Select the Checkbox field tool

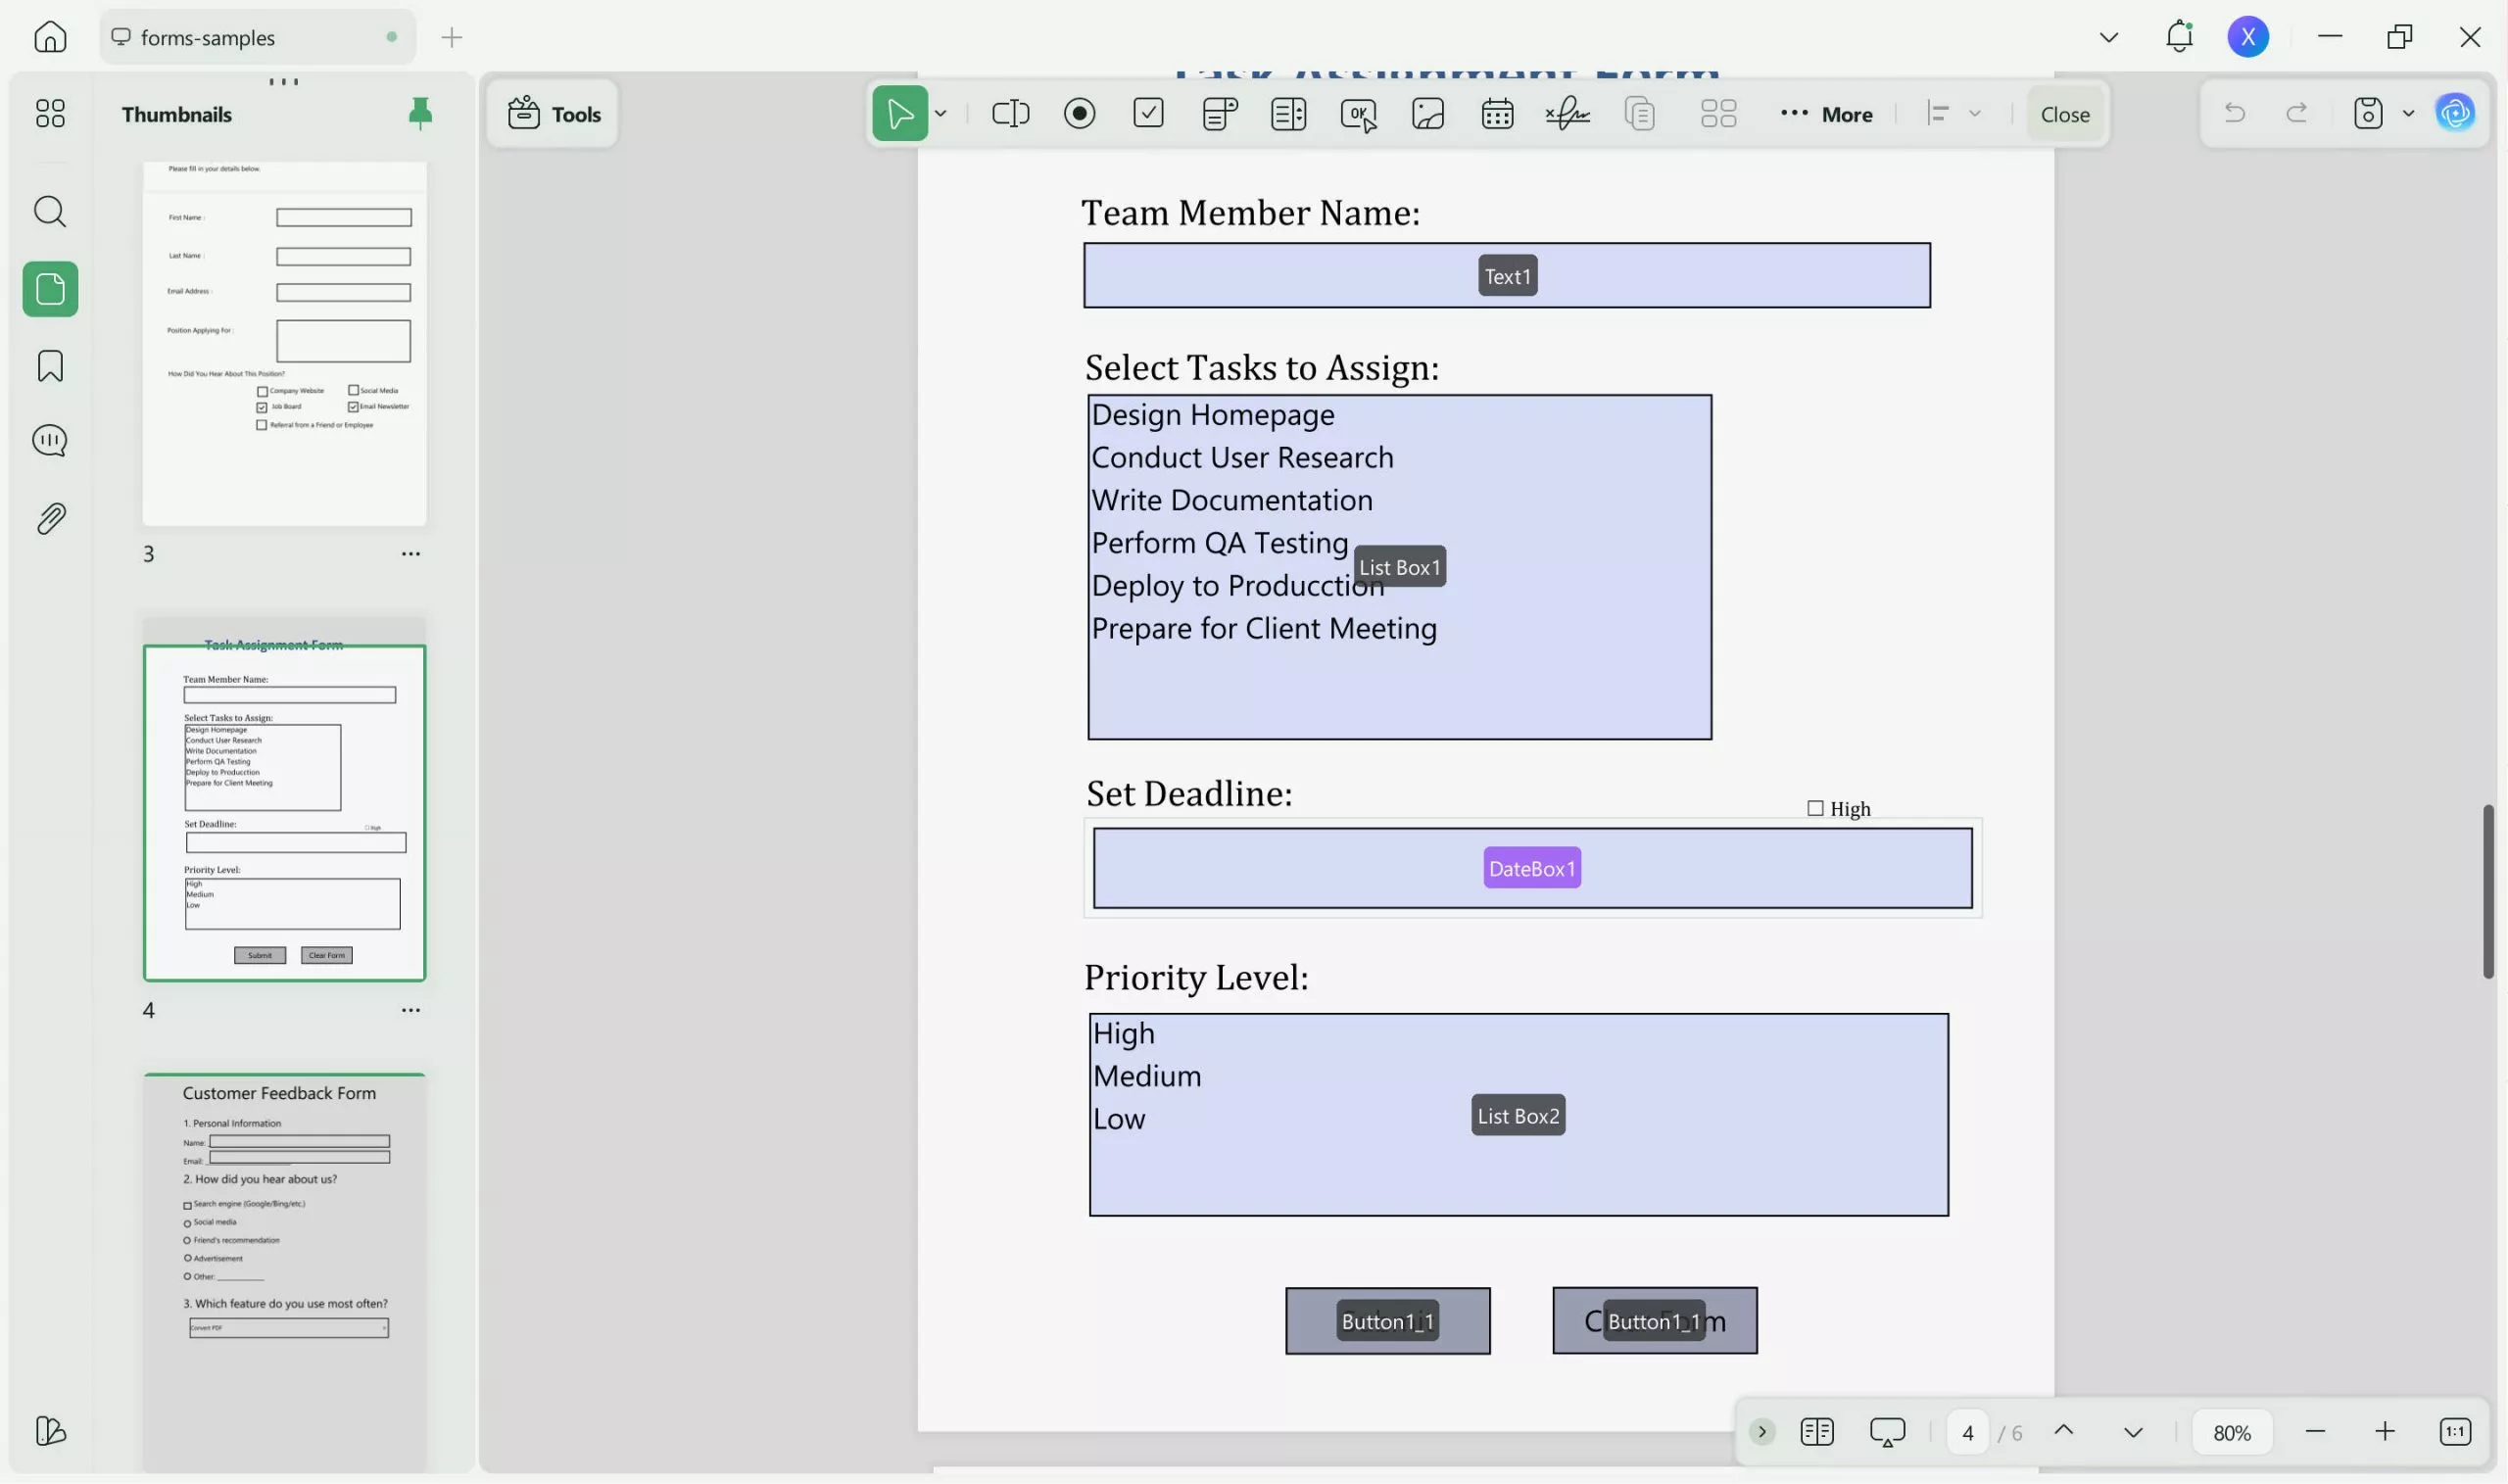1148,113
